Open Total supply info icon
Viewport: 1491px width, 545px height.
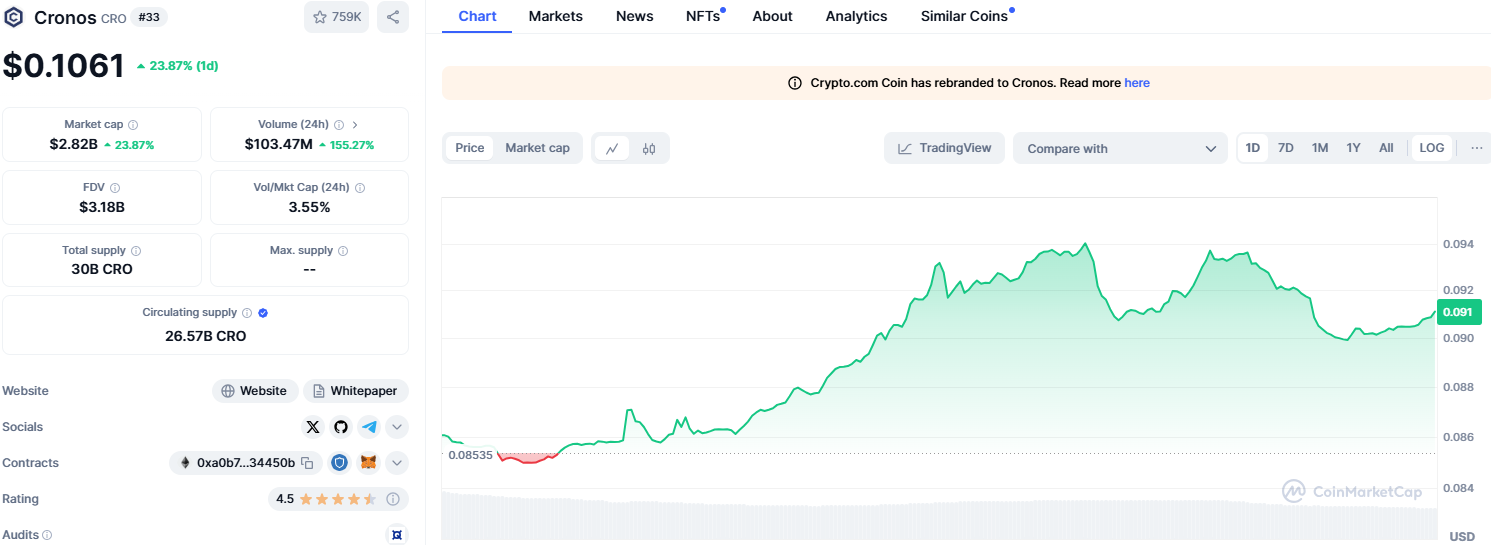(136, 251)
